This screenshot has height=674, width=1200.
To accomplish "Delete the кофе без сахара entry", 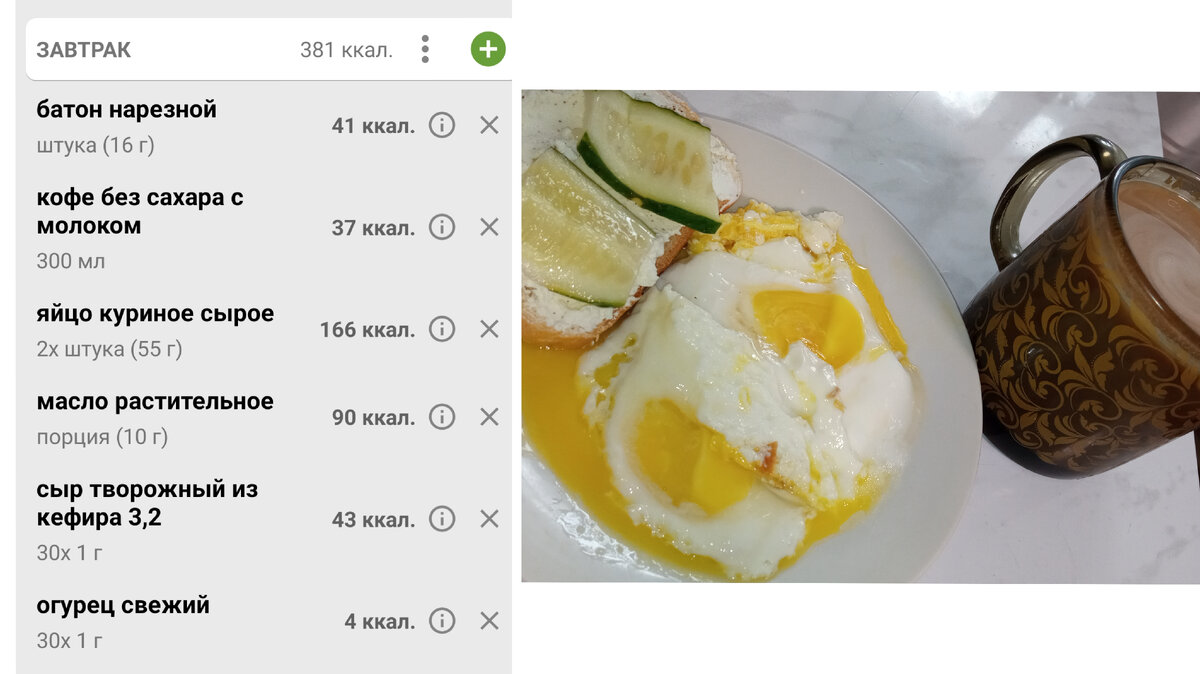I will click(x=489, y=227).
